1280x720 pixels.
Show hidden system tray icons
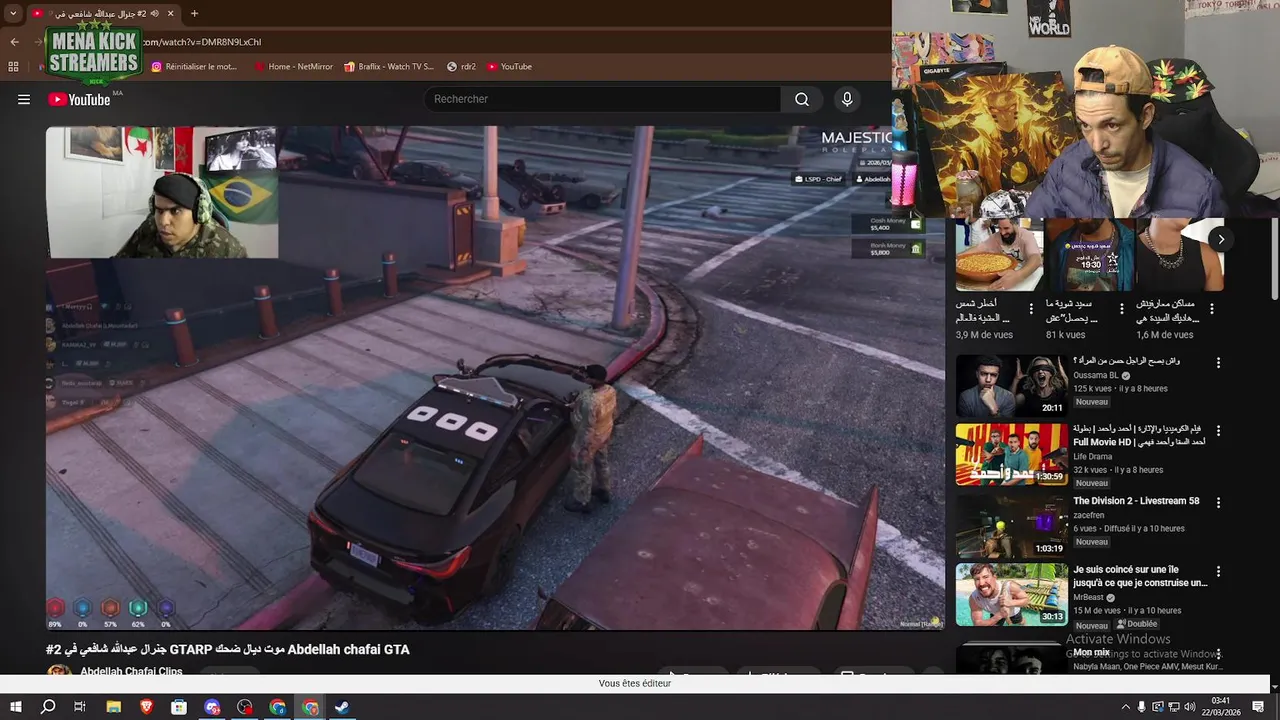point(1125,707)
